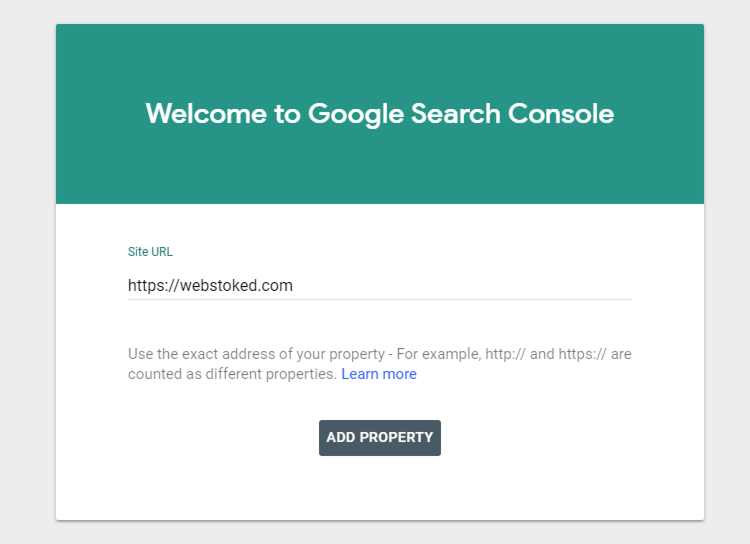Click the http:// example in the hint

pos(505,354)
